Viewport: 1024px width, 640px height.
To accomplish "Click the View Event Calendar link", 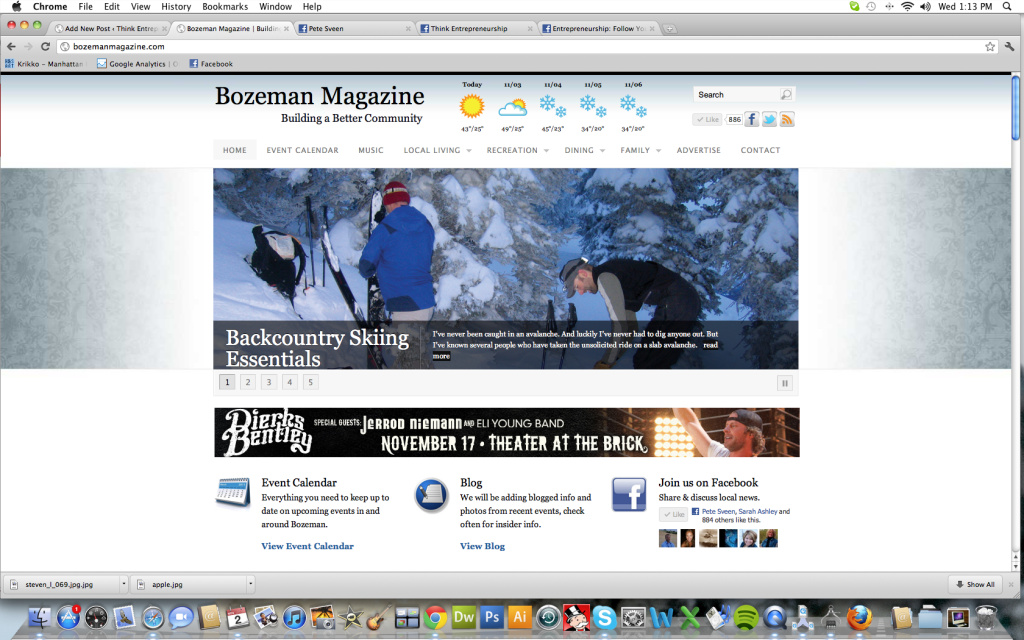I will pos(308,546).
